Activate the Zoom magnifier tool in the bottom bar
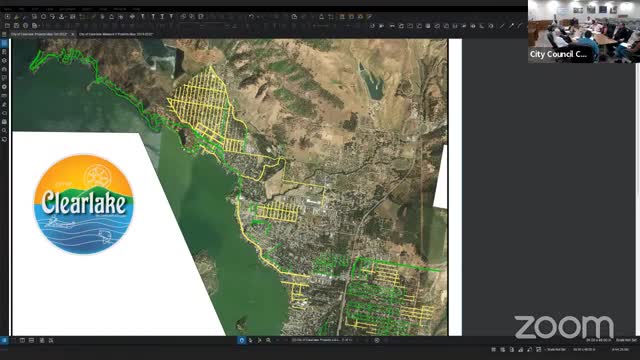The image size is (640, 360). tap(268, 340)
